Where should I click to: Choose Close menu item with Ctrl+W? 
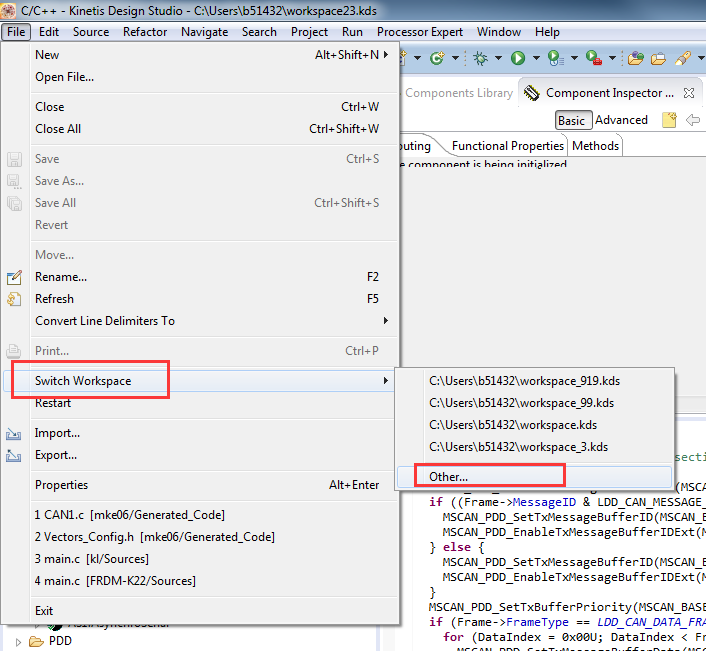[198, 107]
